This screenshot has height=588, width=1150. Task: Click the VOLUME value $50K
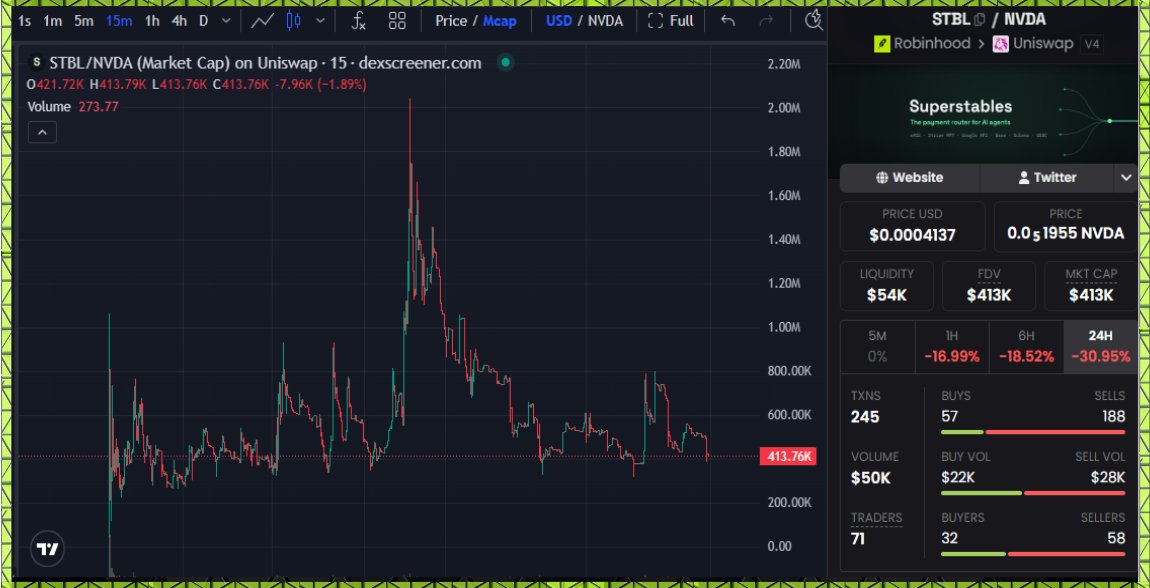click(x=871, y=478)
